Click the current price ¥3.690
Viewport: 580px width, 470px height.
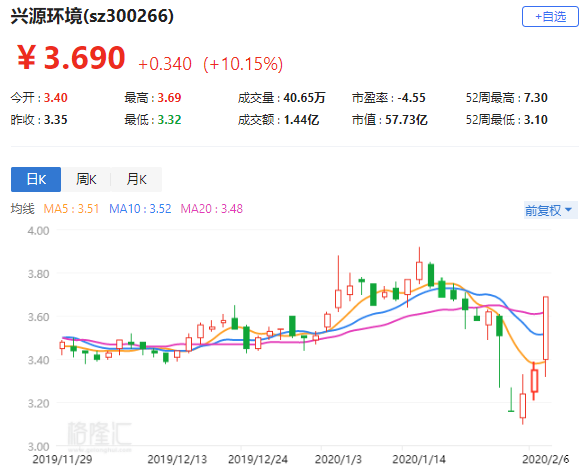(x=71, y=58)
